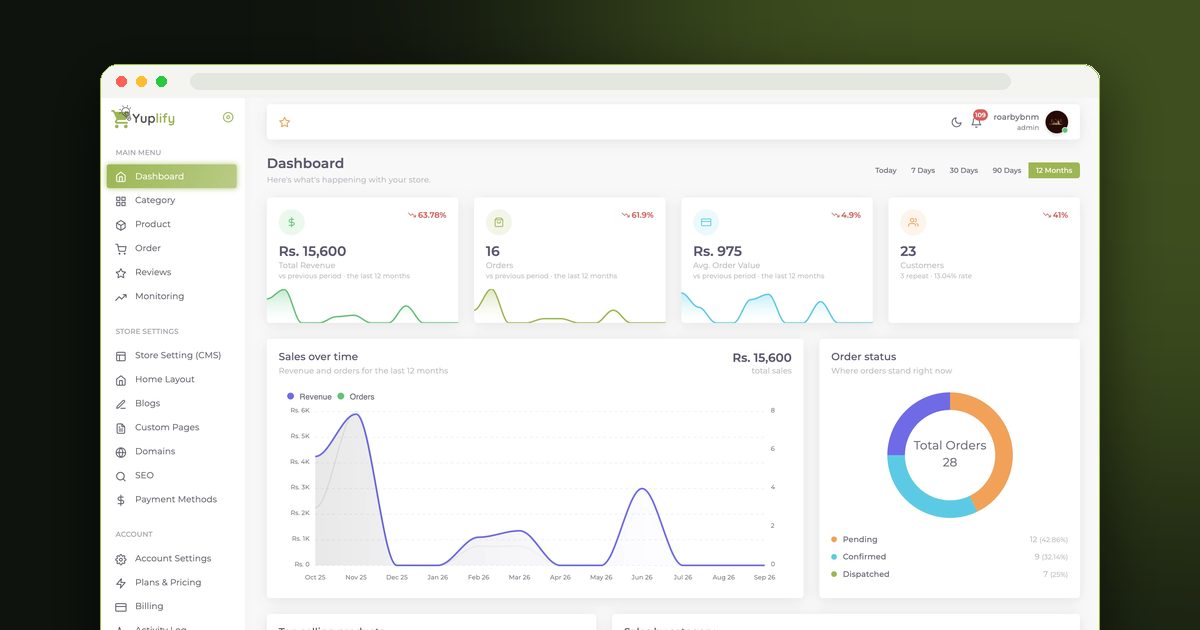Screen dimensions: 1200x630
Task: Click the green dollar Total Revenue icon
Action: tap(291, 222)
